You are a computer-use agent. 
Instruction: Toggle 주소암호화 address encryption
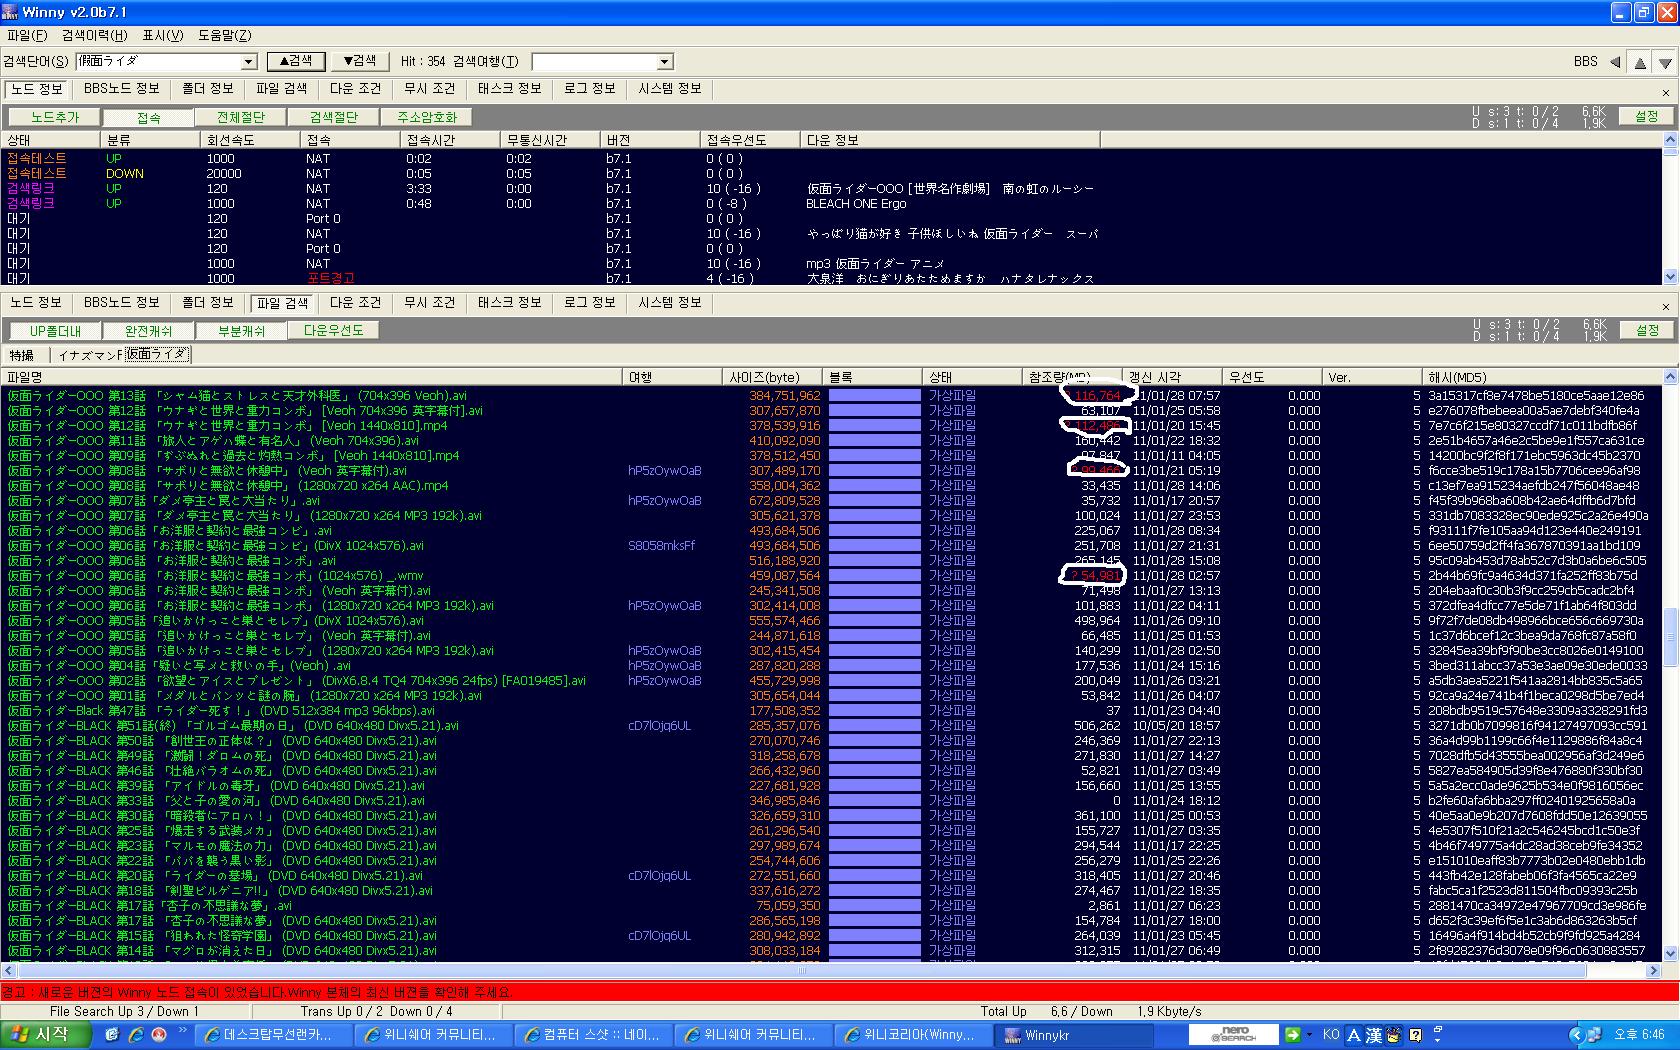coord(427,117)
